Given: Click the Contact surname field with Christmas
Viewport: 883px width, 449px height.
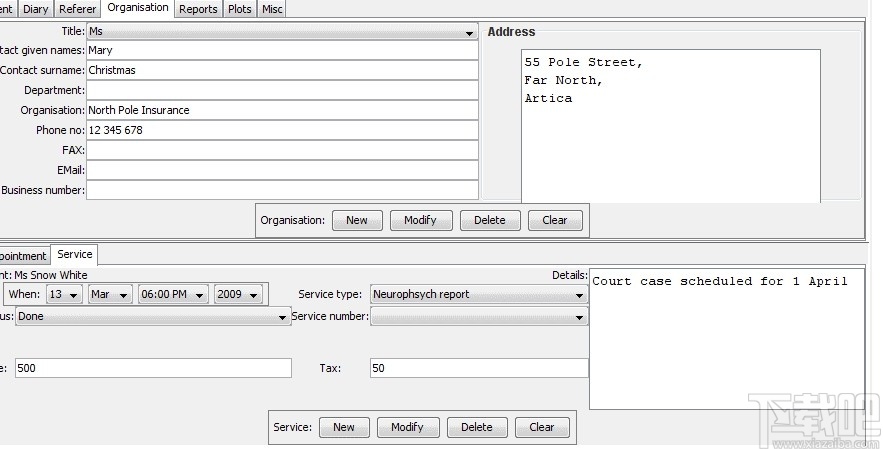Looking at the screenshot, I should (x=282, y=70).
